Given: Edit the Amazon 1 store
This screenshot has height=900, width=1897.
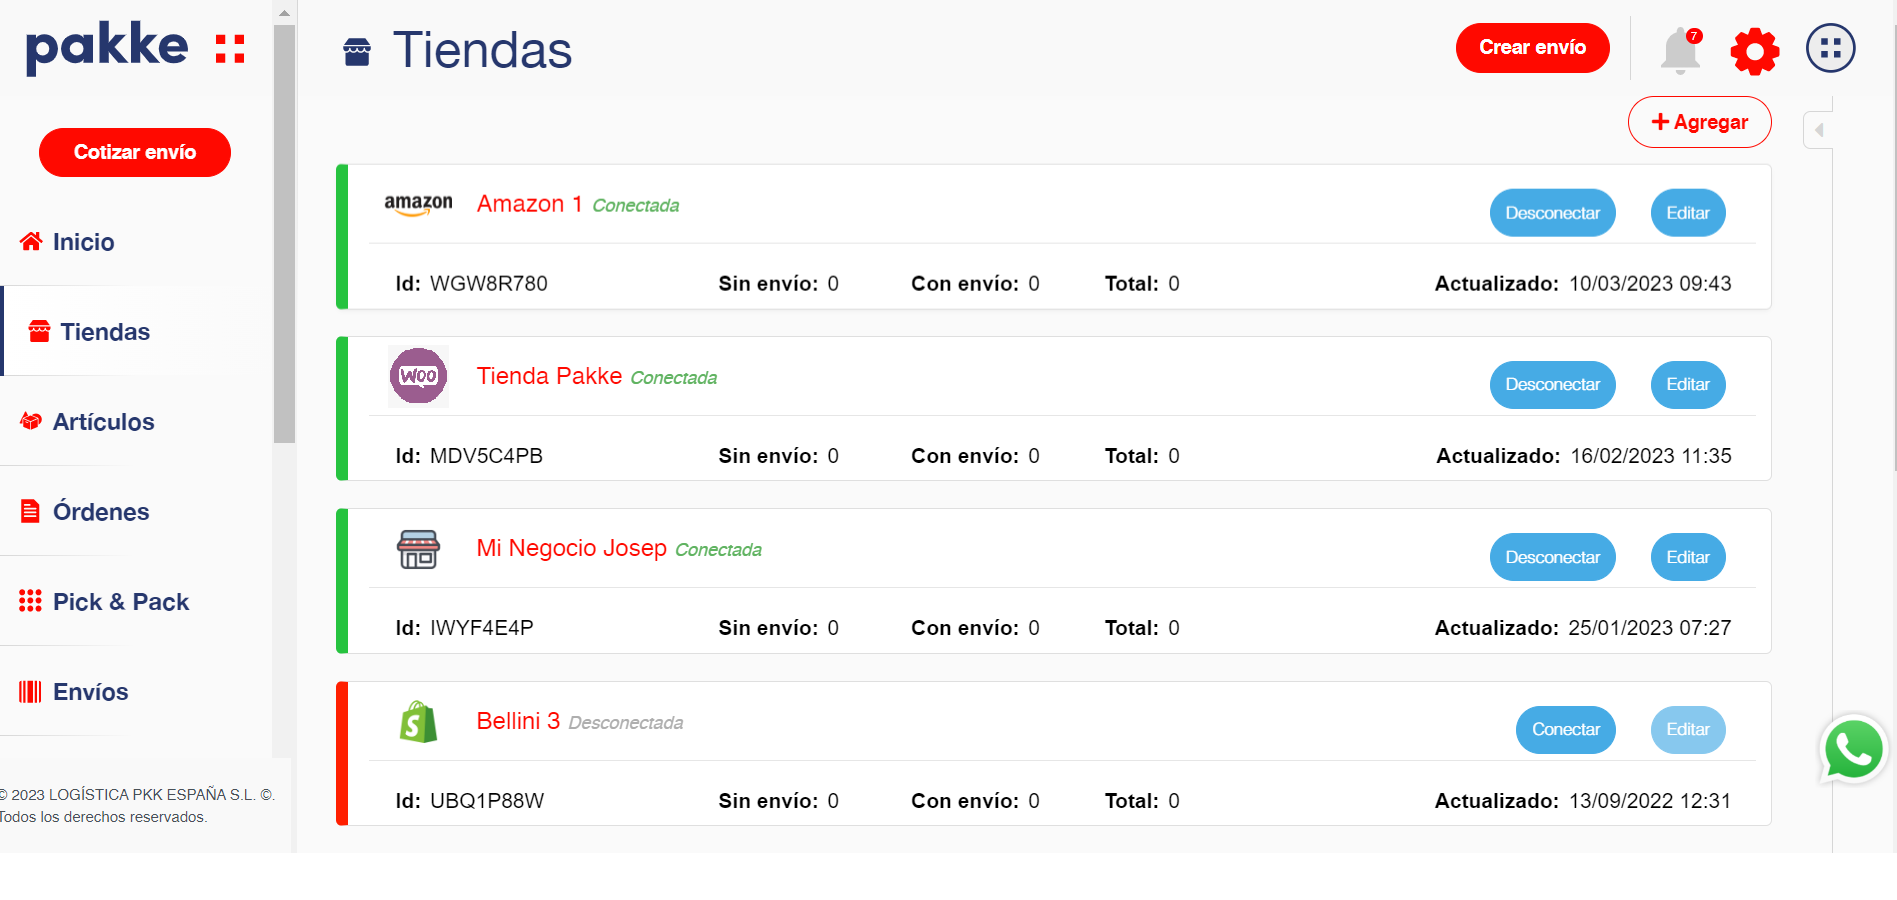Looking at the screenshot, I should (x=1687, y=213).
